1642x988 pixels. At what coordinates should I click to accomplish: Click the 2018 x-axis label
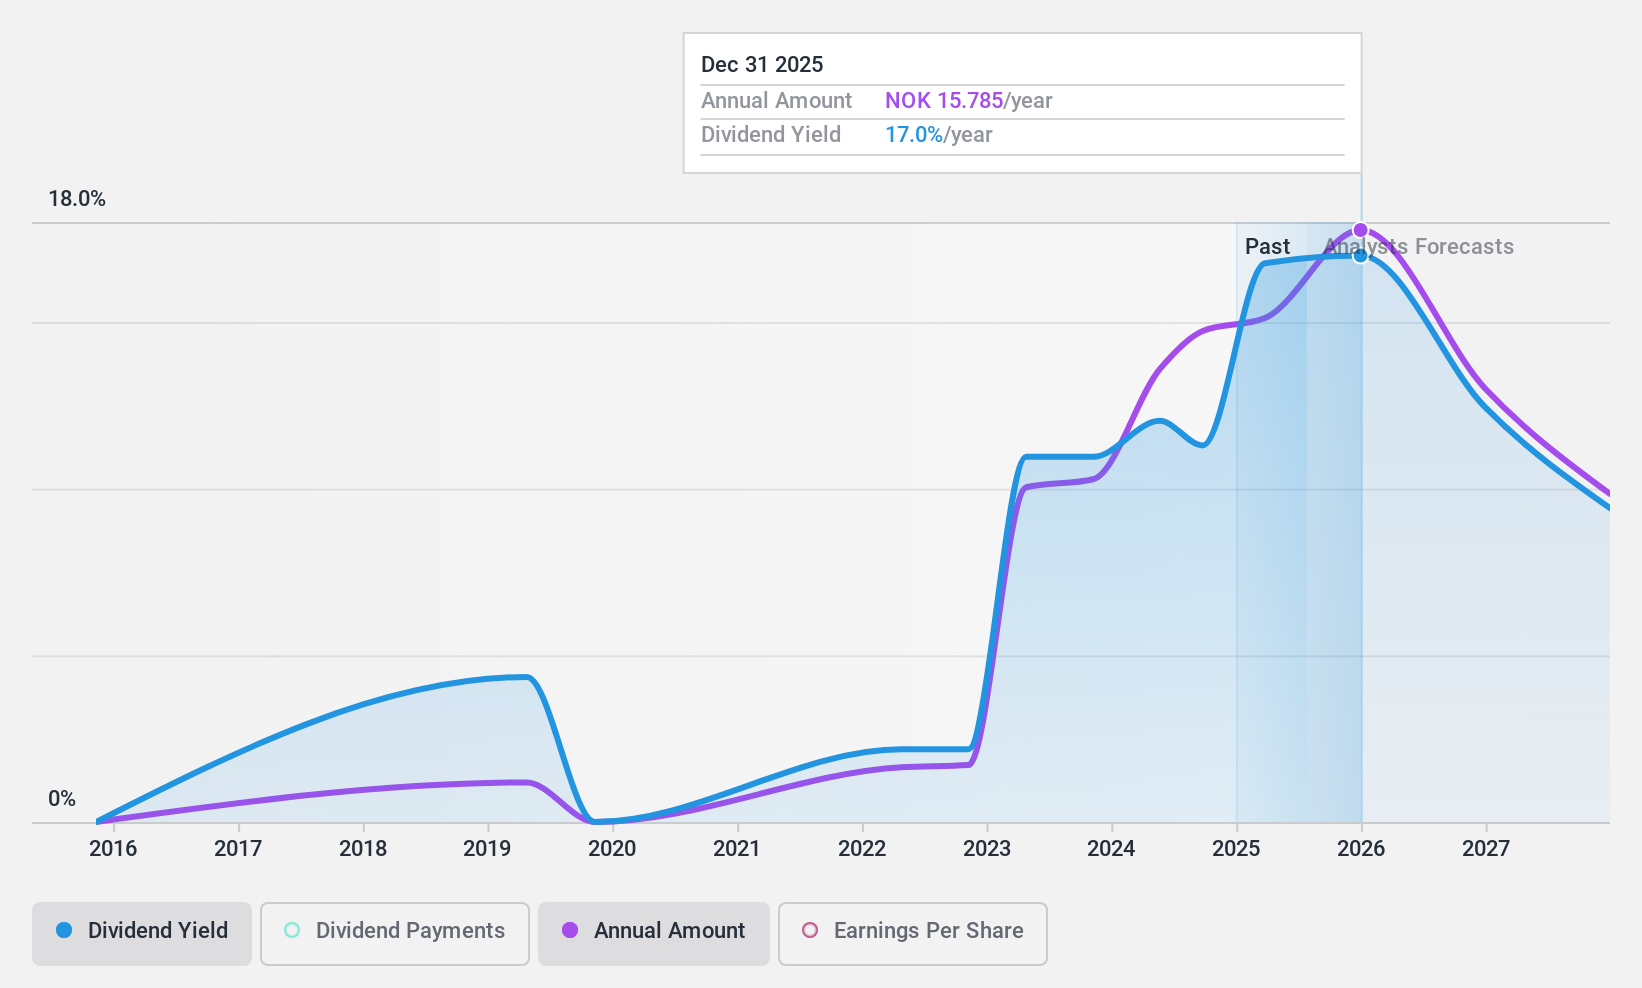[363, 848]
